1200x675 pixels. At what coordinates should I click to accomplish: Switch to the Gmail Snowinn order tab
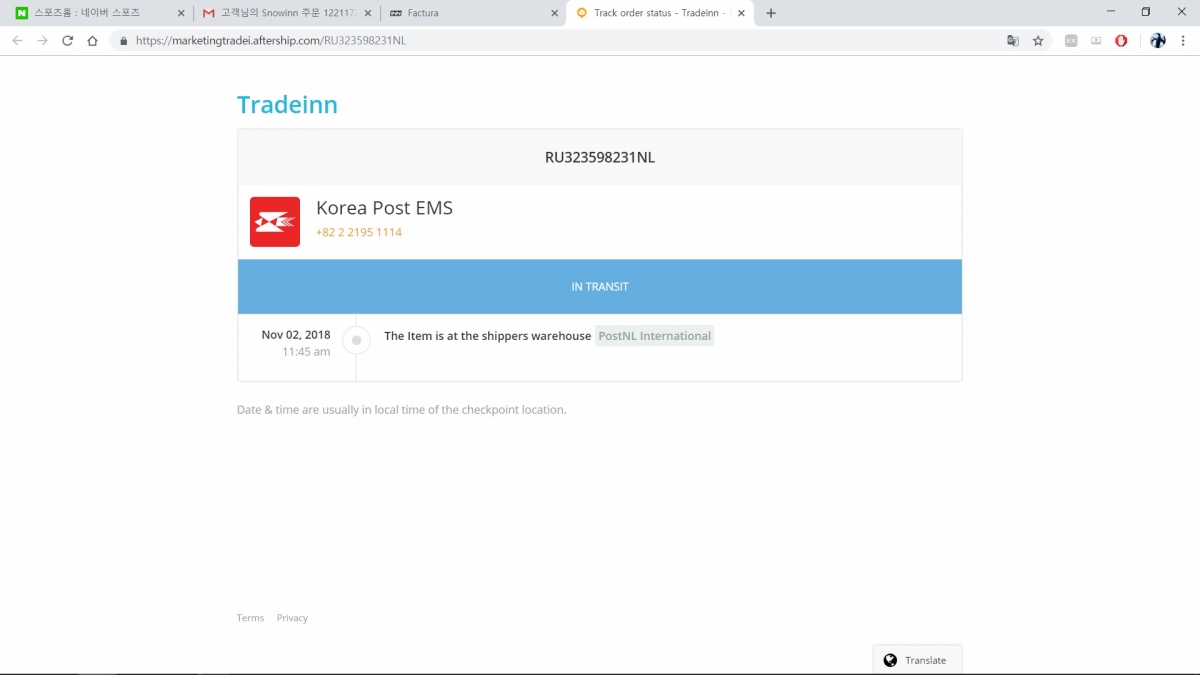click(x=283, y=13)
